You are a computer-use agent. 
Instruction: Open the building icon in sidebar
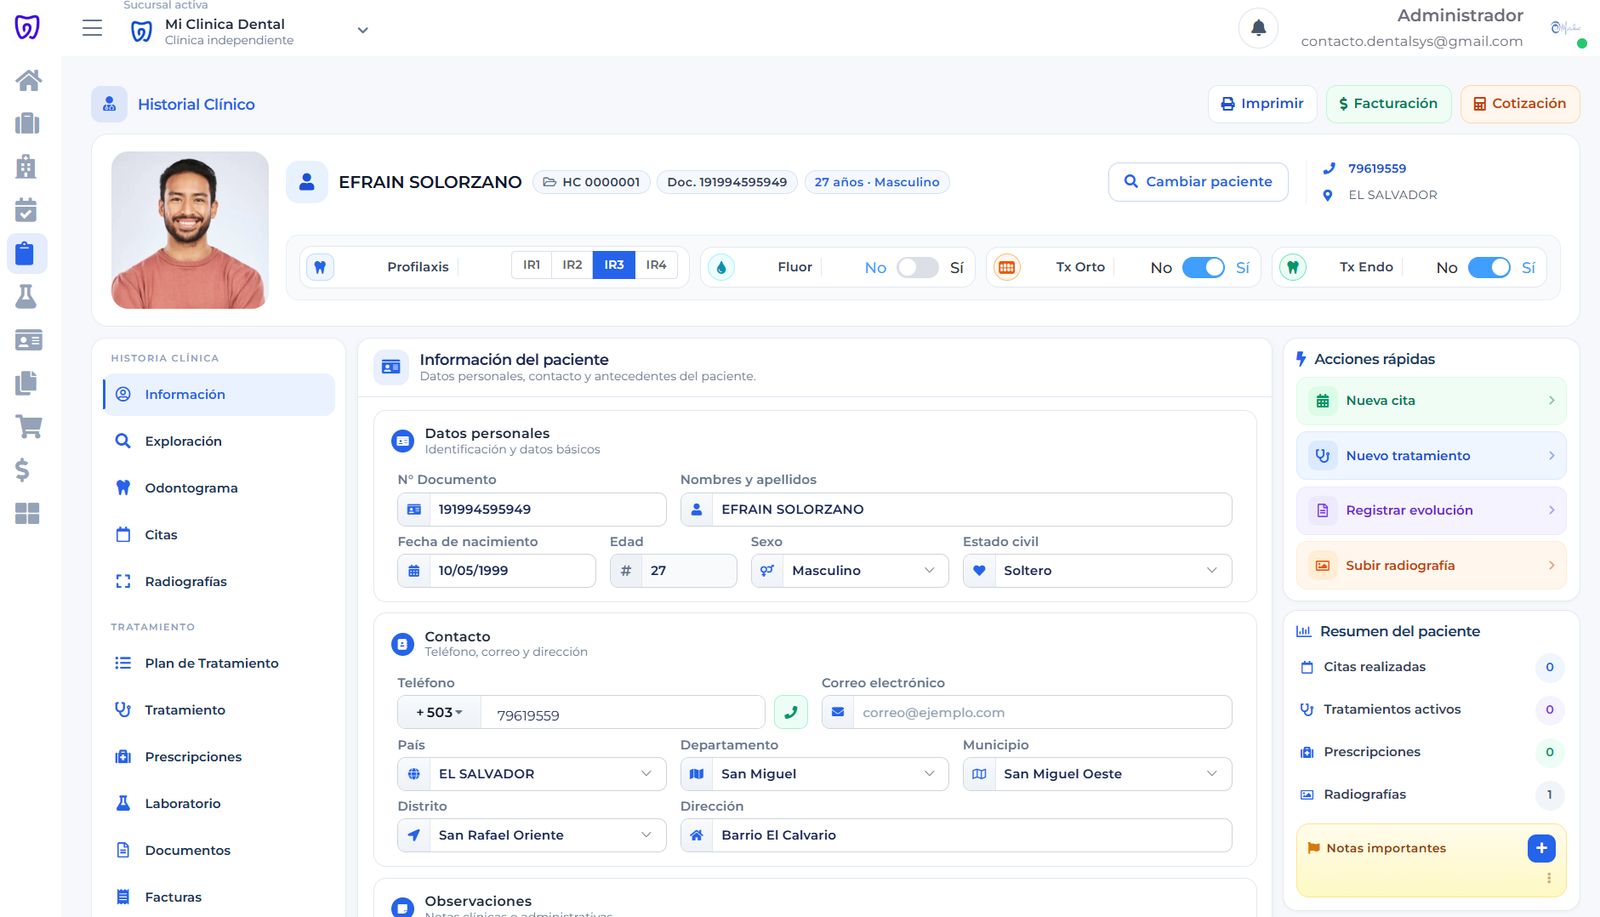click(26, 166)
